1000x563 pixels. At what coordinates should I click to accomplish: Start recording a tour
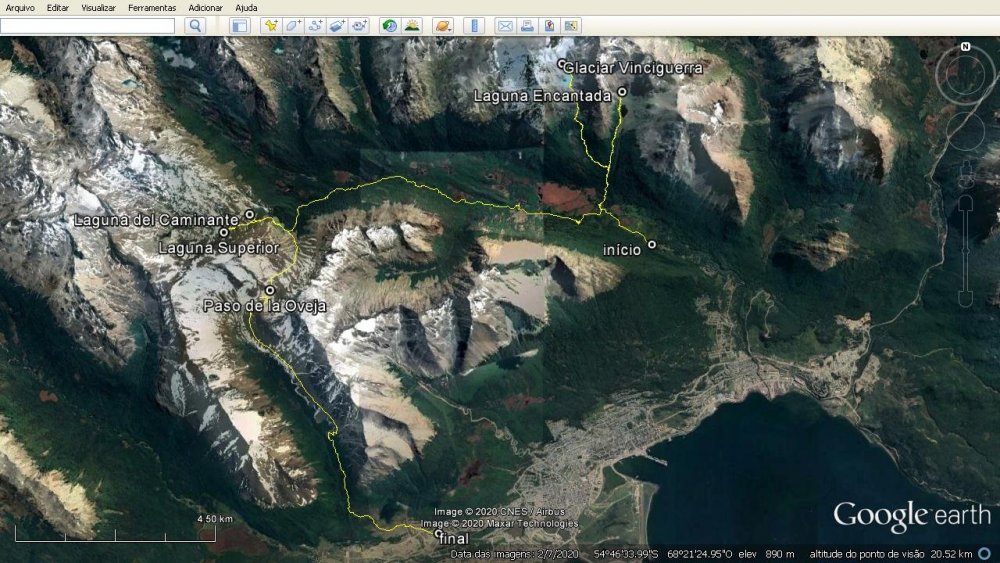pos(359,26)
